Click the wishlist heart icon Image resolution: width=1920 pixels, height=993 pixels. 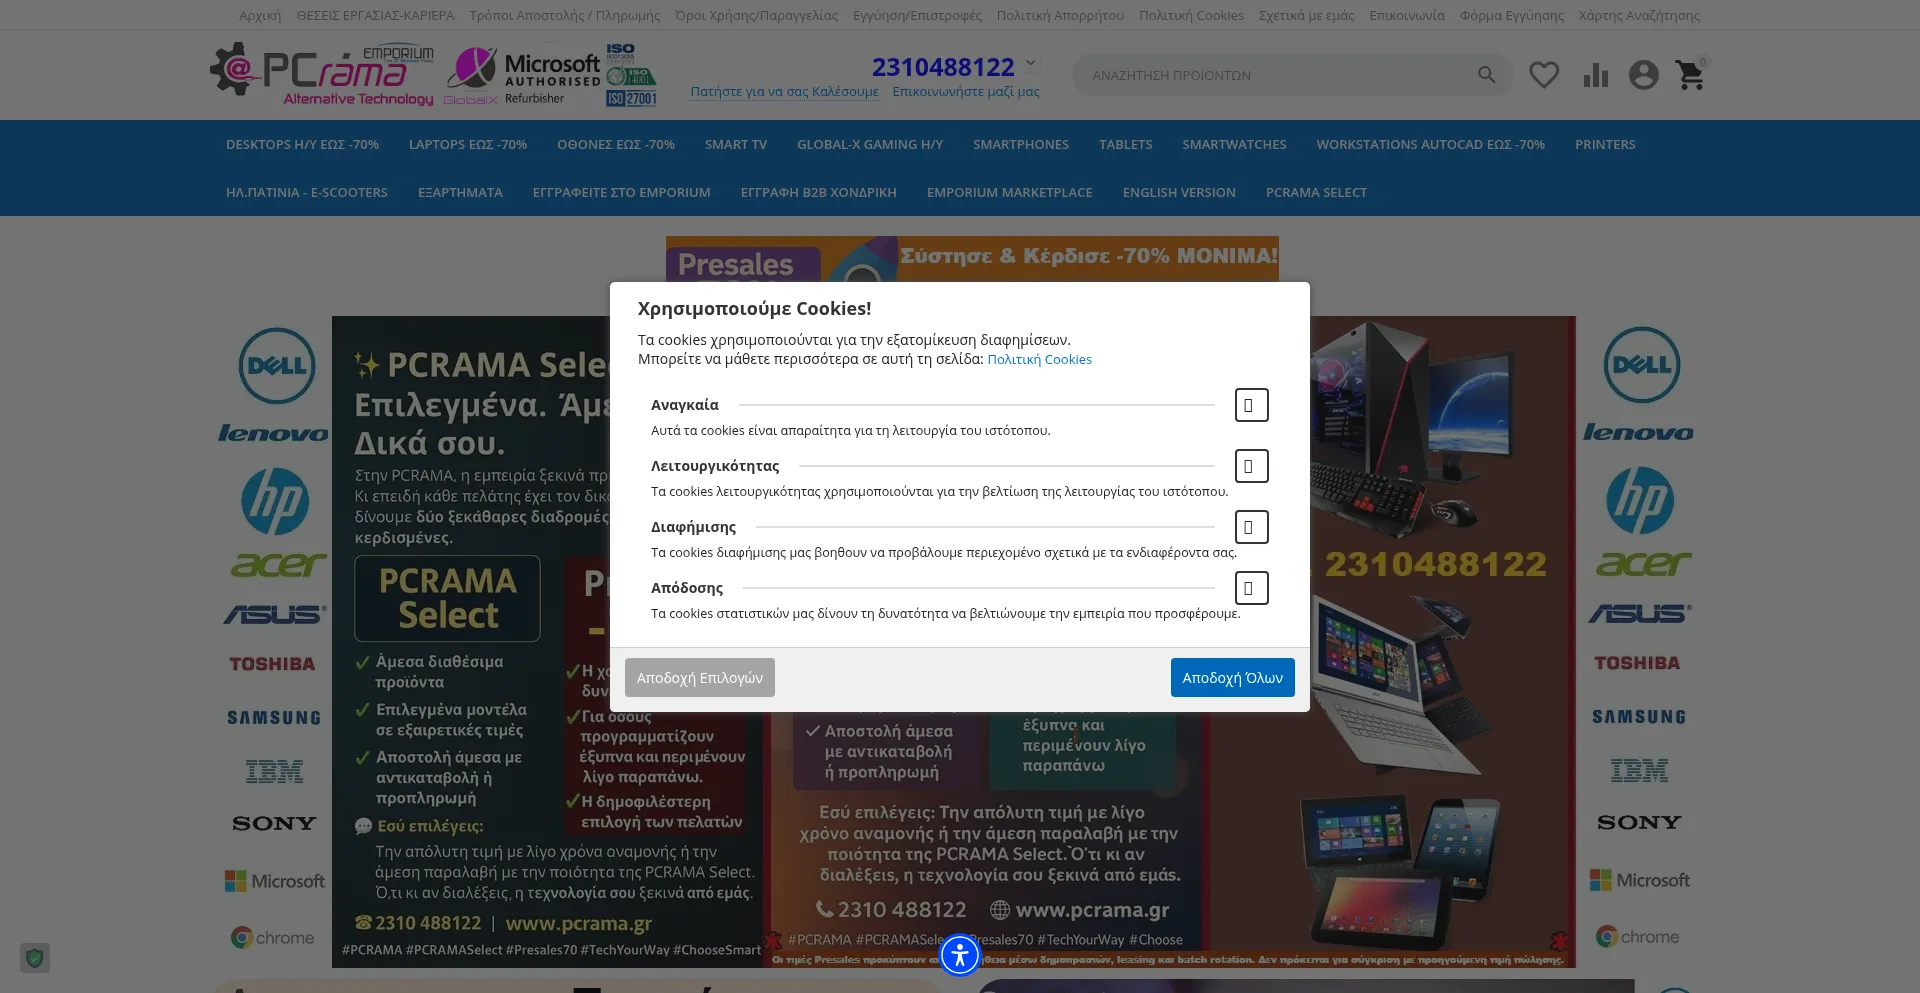tap(1544, 75)
